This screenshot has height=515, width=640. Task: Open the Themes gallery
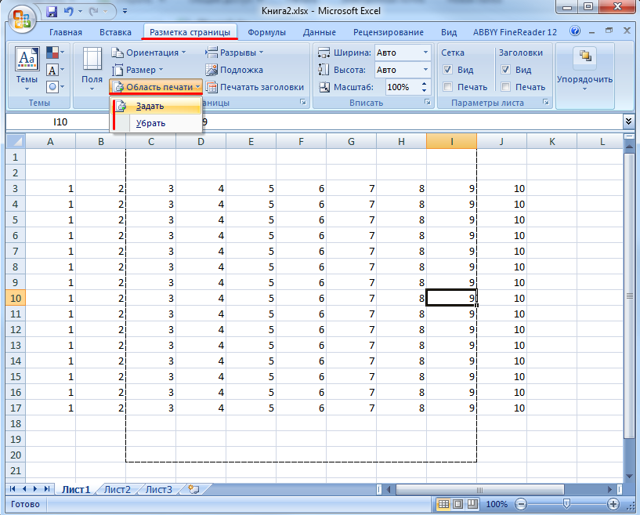tap(27, 69)
